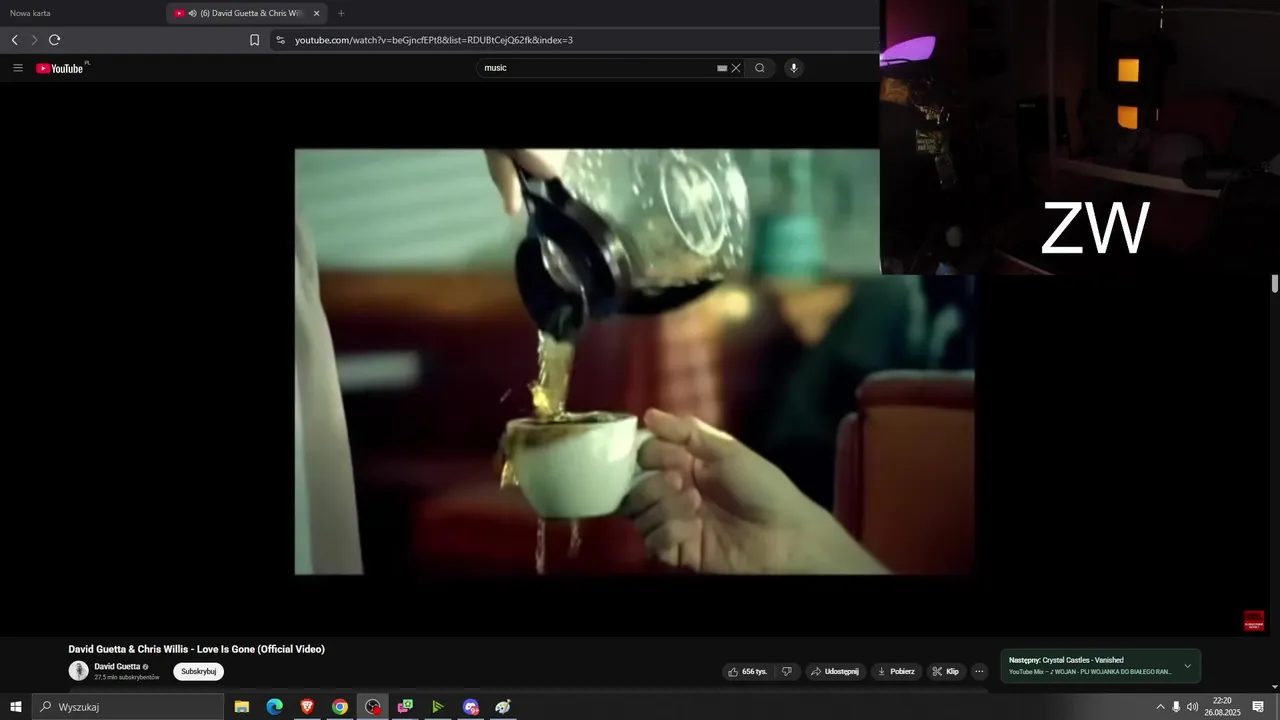This screenshot has height=720, width=1280.
Task: Clear the YouTube search text
Action: pos(736,68)
